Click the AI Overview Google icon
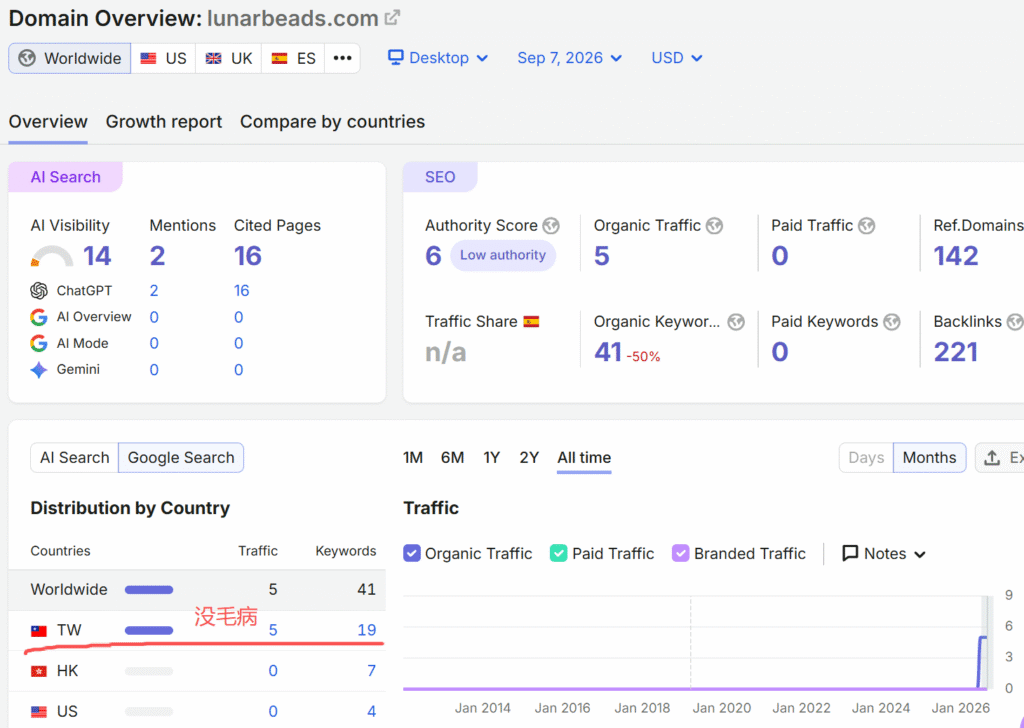 pyautogui.click(x=39, y=317)
